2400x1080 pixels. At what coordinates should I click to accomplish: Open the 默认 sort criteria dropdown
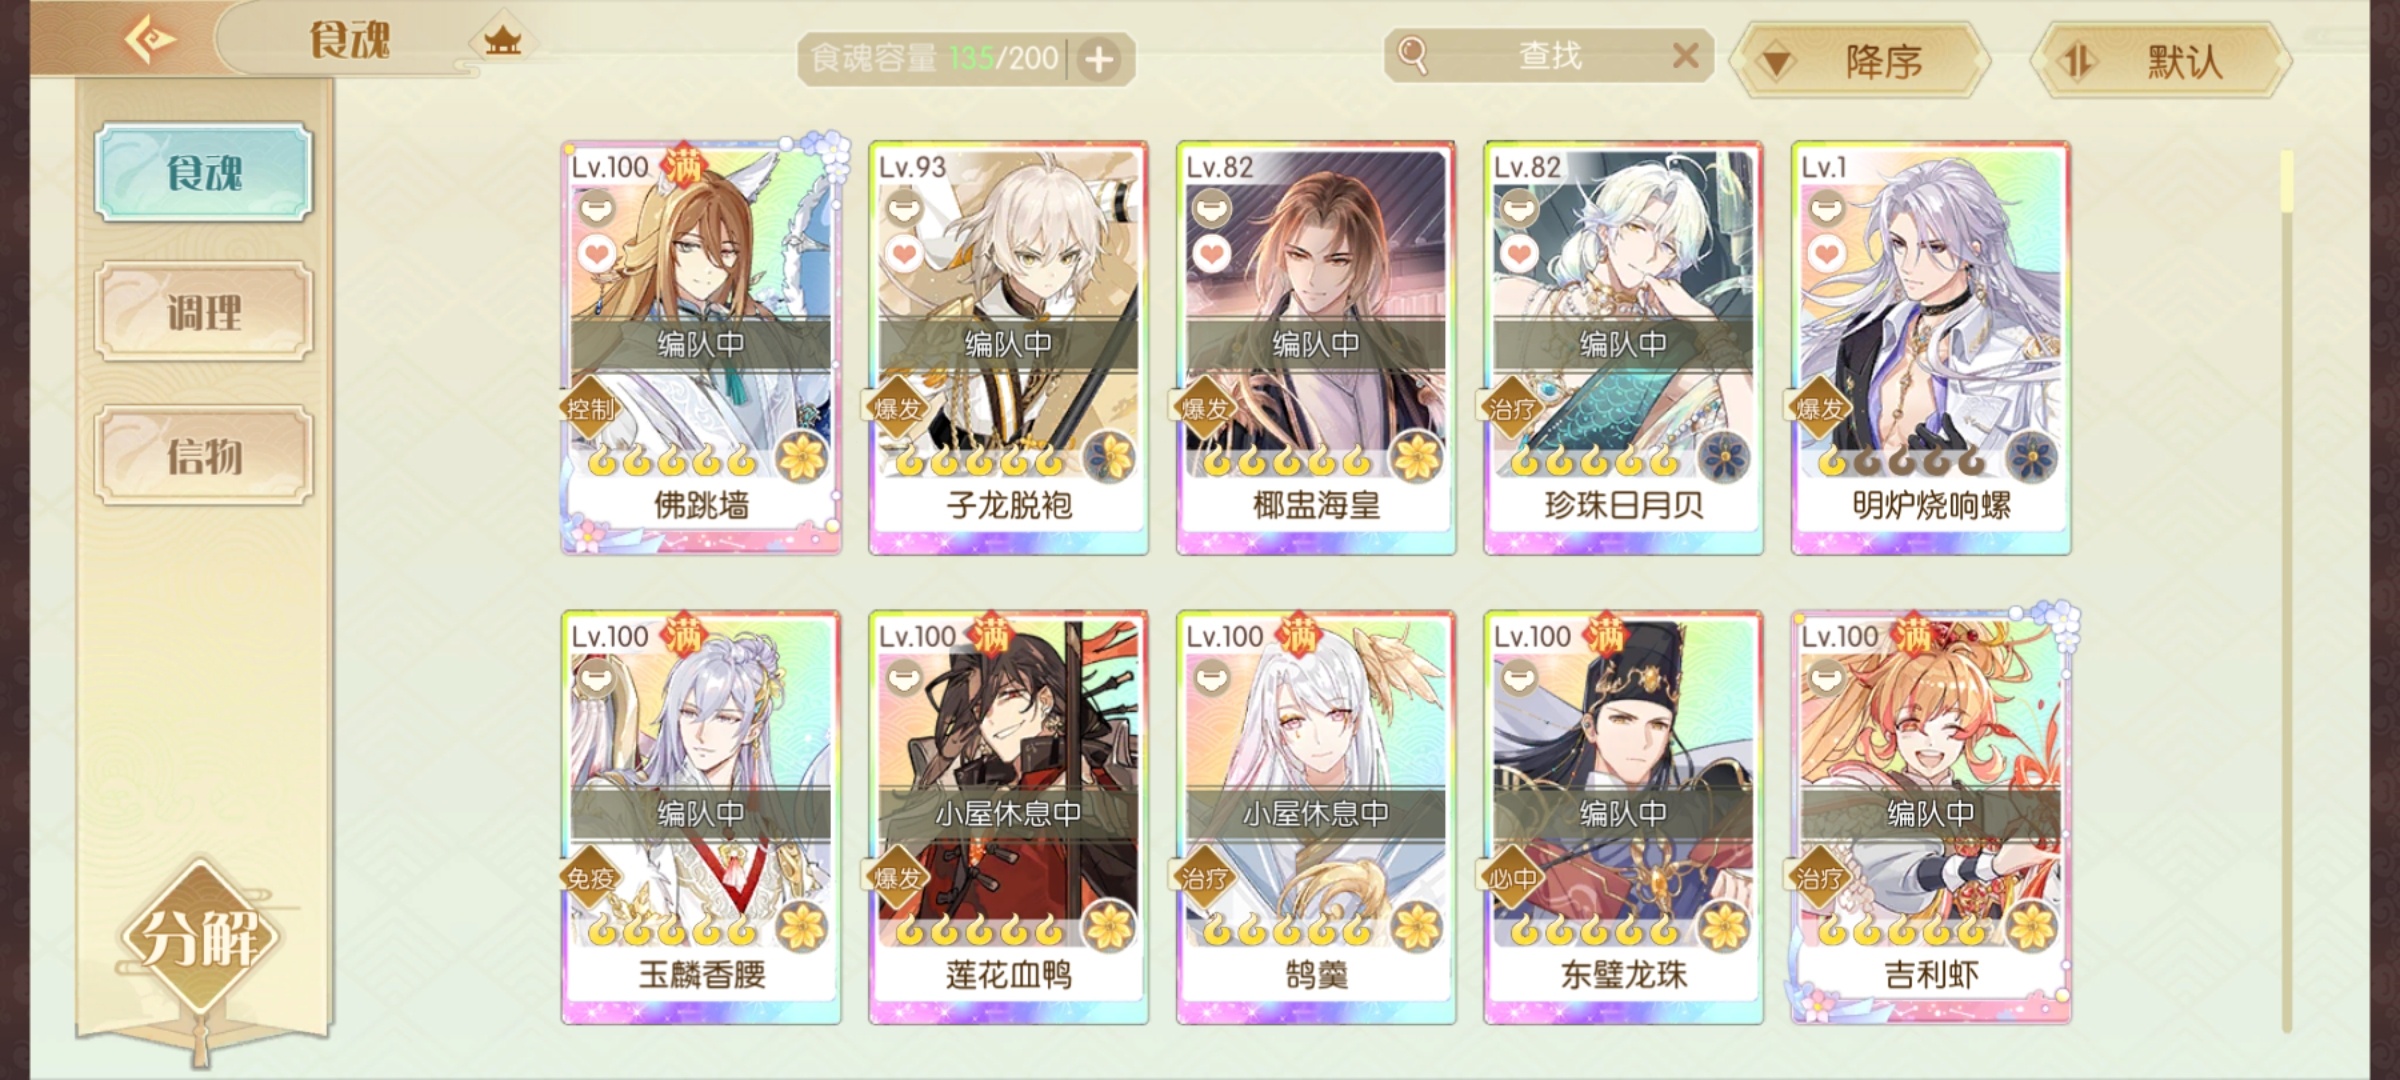click(x=2162, y=62)
